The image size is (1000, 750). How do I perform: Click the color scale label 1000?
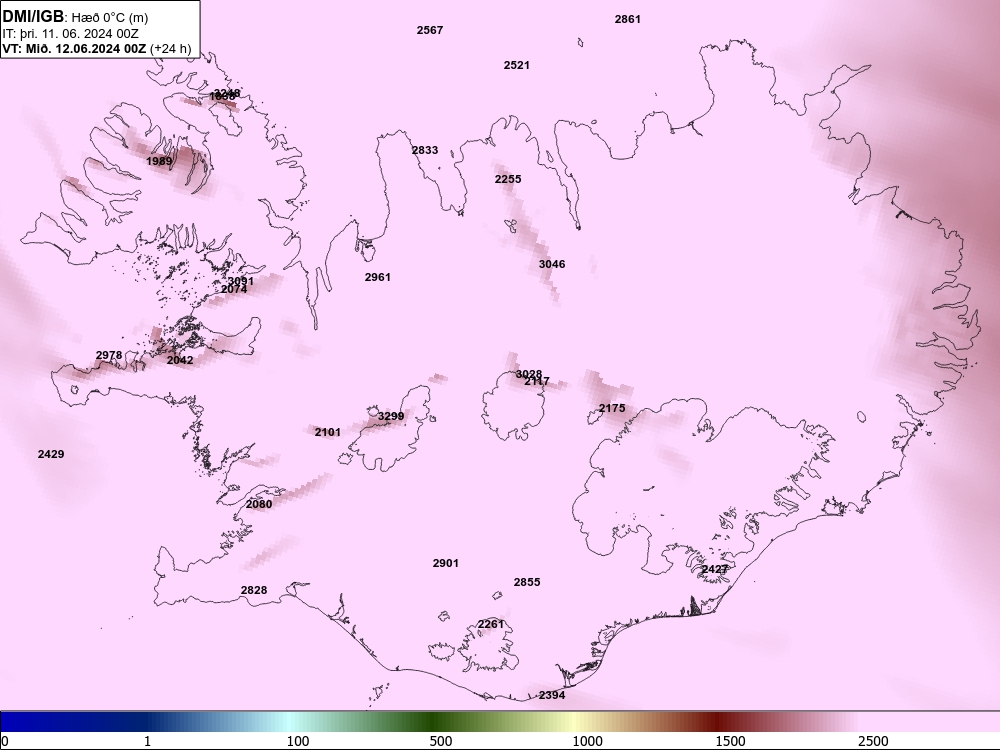pos(587,741)
